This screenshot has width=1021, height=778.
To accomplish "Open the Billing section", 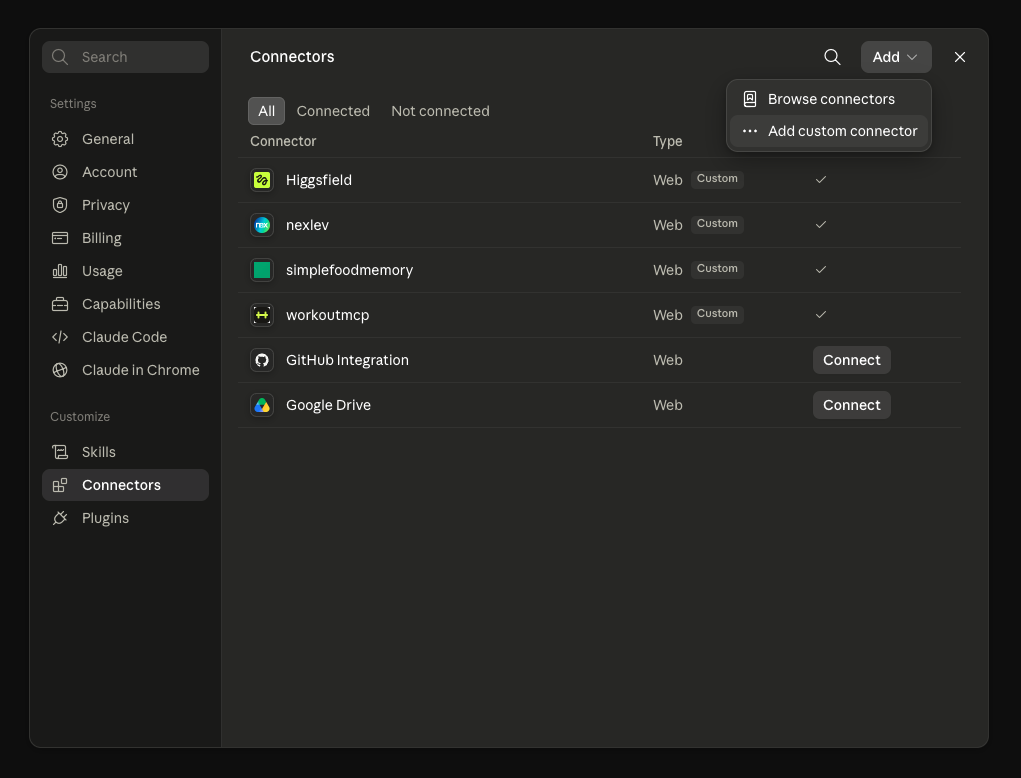I will (x=125, y=238).
